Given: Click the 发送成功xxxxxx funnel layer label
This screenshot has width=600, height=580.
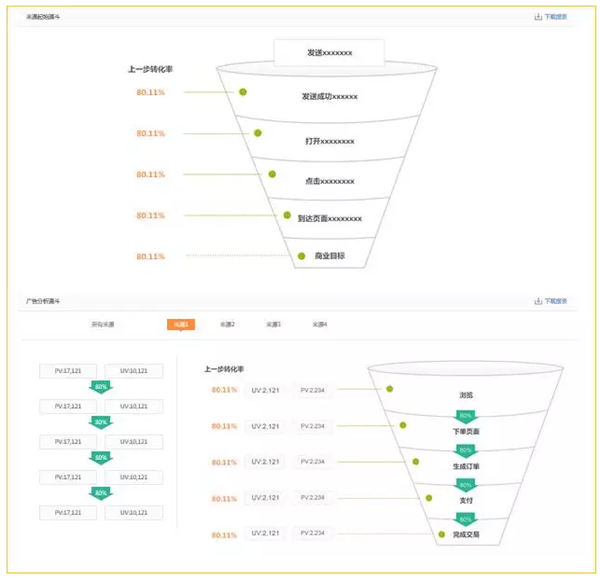Looking at the screenshot, I should click(x=329, y=96).
